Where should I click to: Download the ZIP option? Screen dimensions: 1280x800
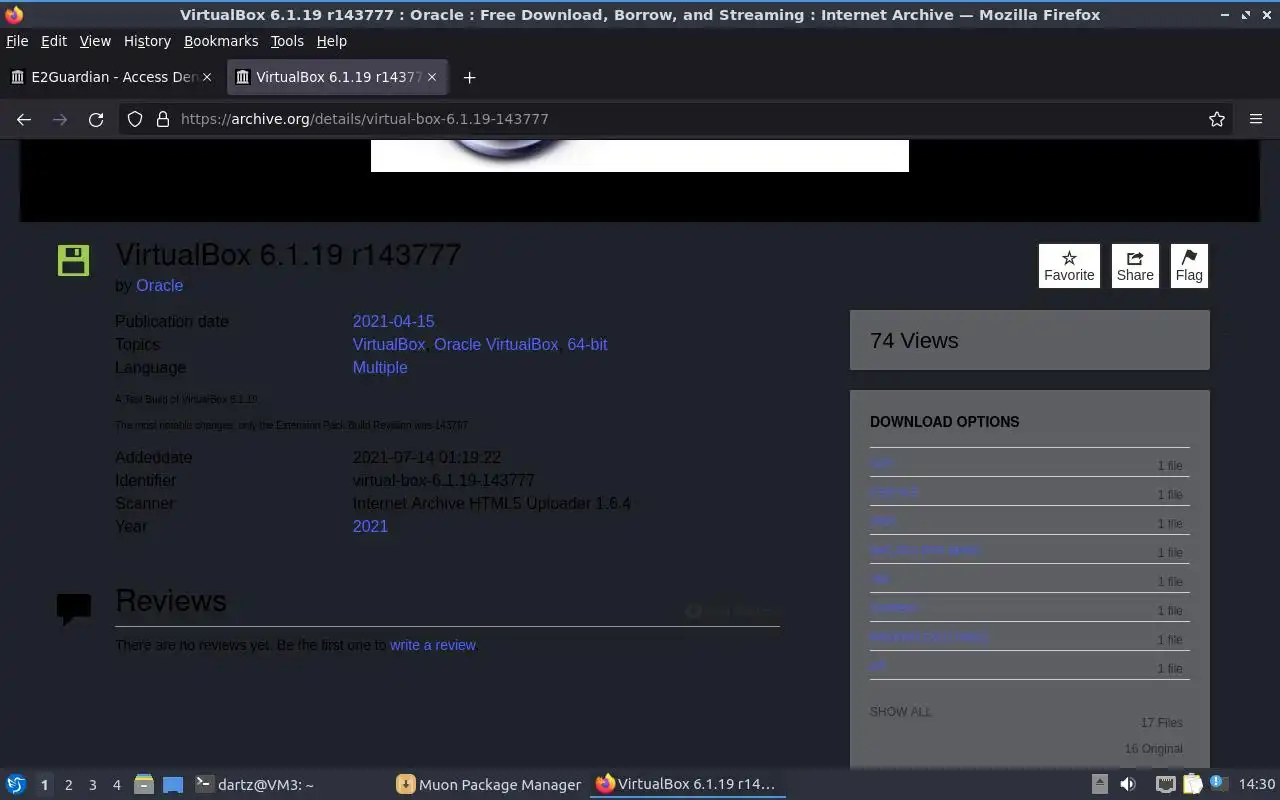[x=878, y=665]
